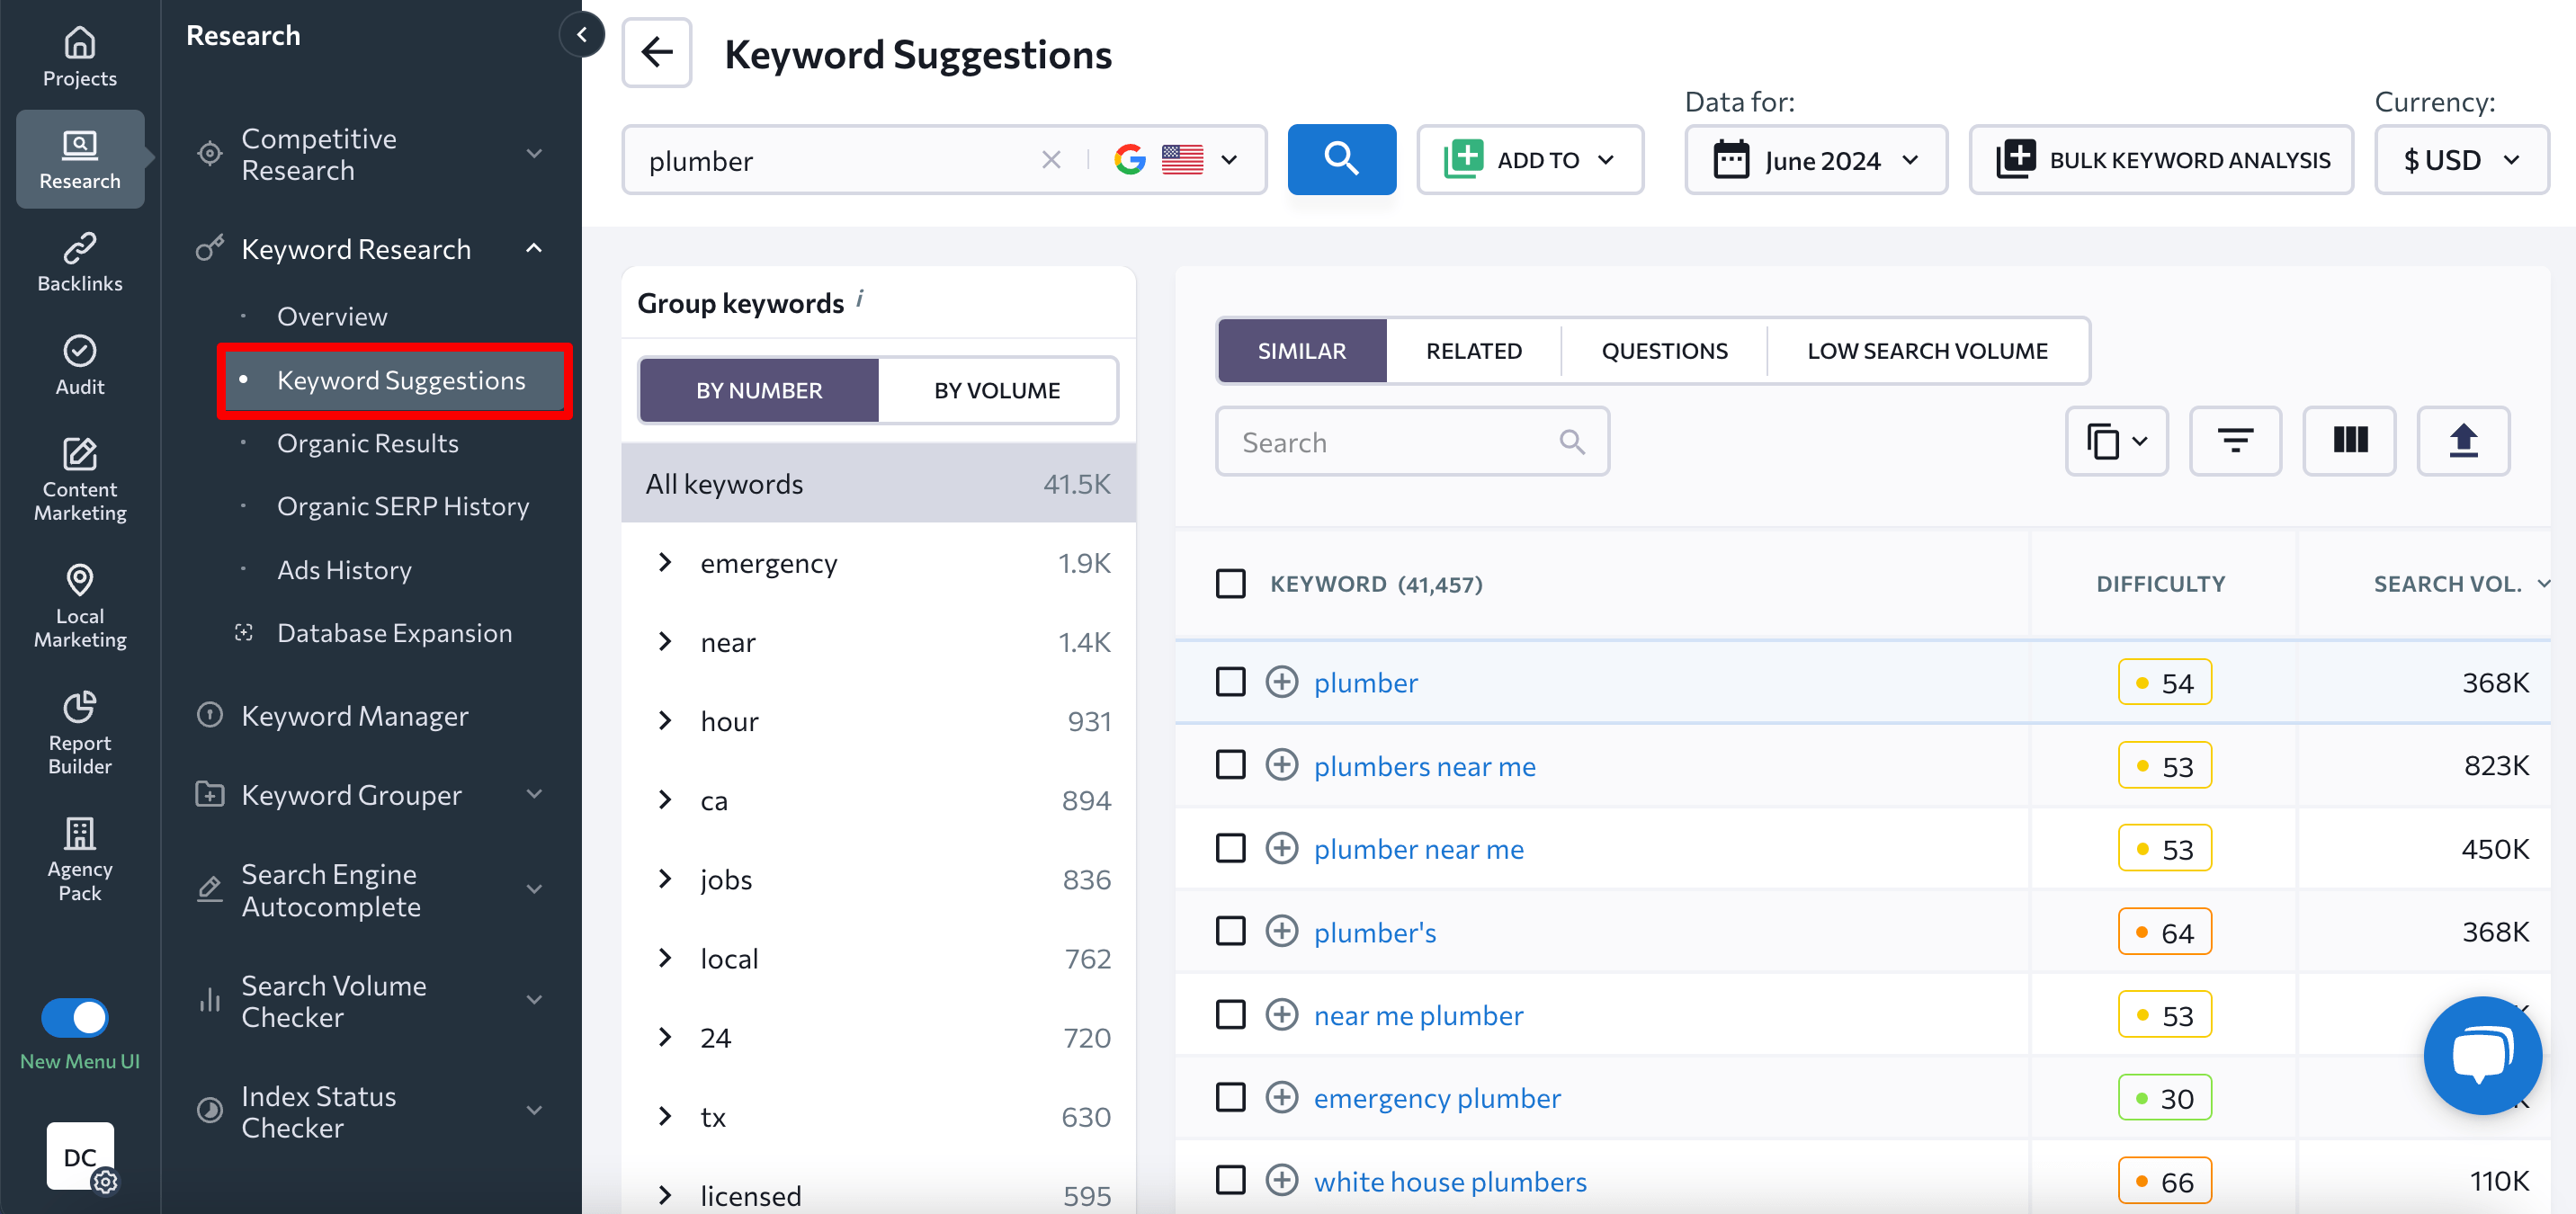Click the search magnifier icon in keyword filter
This screenshot has width=2576, height=1214.
tap(1570, 442)
